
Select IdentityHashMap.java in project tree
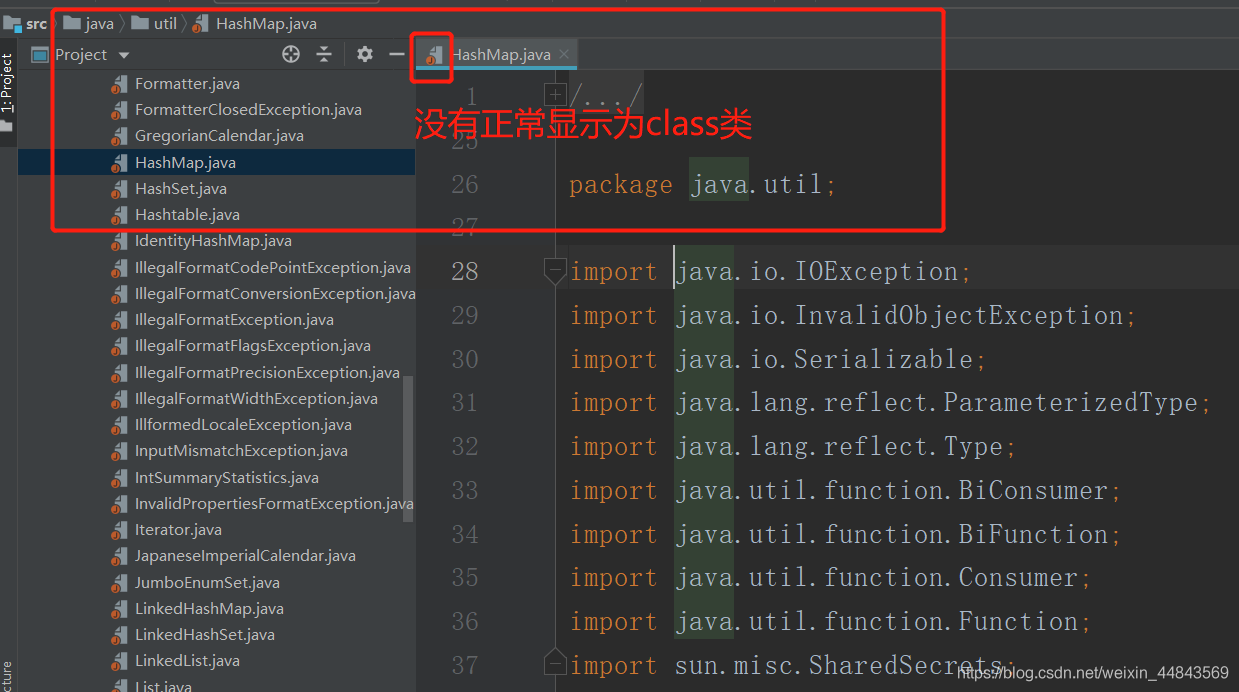[213, 241]
